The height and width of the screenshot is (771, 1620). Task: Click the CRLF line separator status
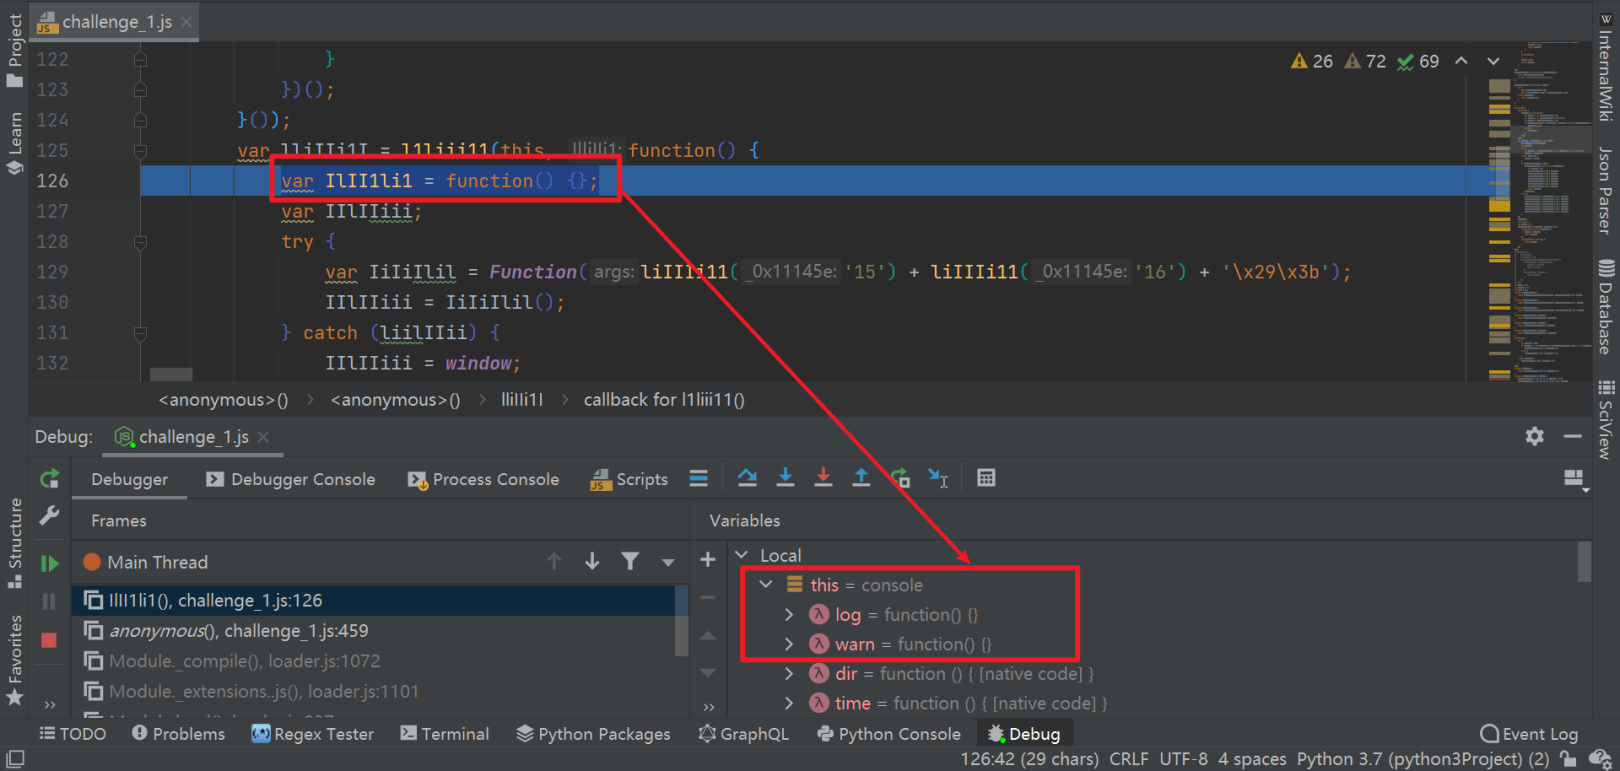tap(1129, 759)
